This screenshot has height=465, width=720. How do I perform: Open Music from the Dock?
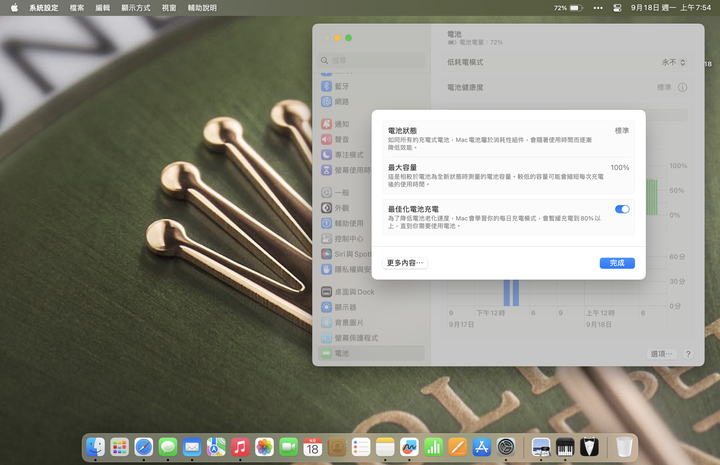point(240,447)
